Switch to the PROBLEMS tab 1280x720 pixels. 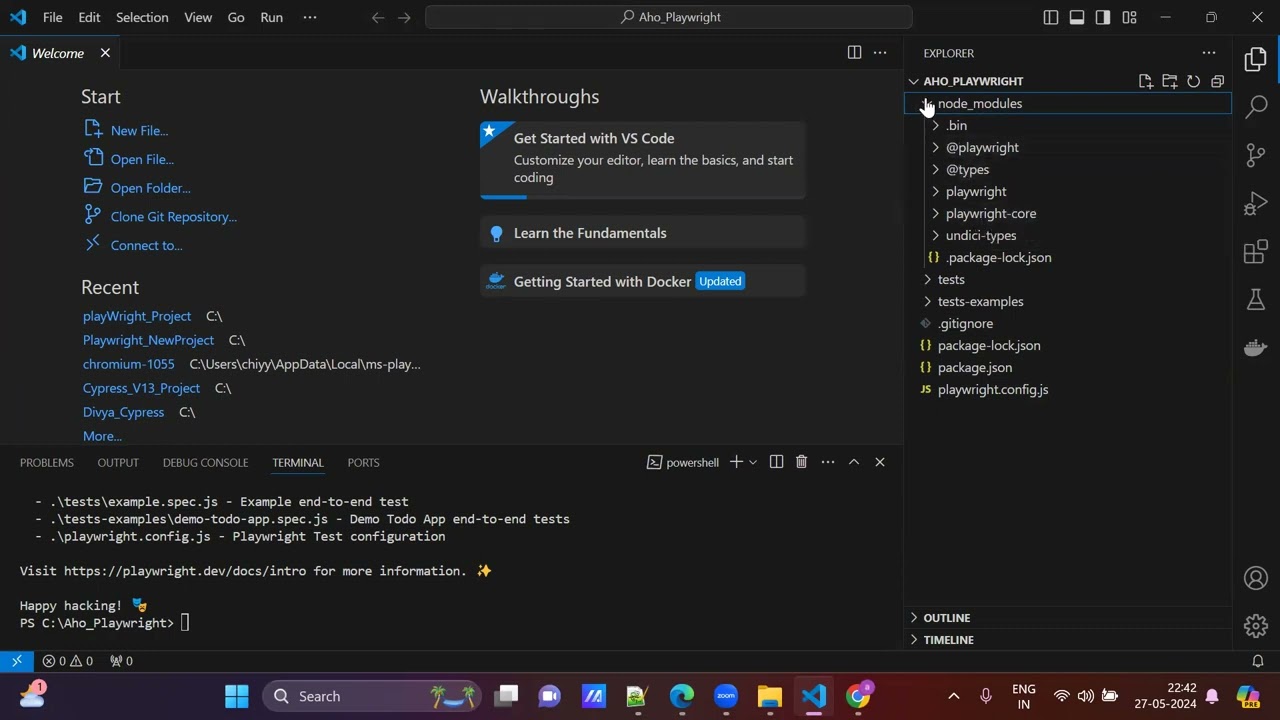[47, 462]
